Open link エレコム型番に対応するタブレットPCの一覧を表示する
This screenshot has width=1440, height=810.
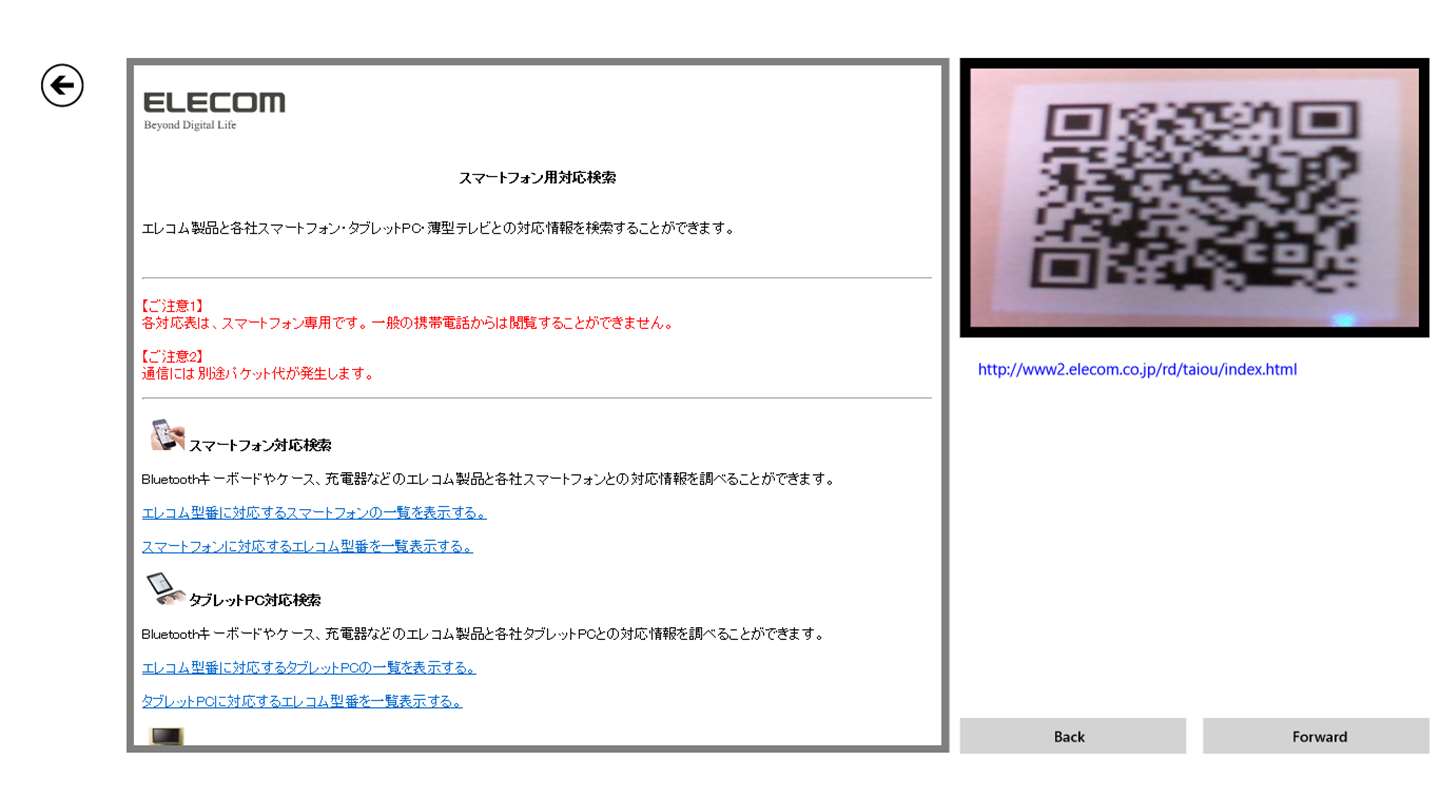(309, 668)
